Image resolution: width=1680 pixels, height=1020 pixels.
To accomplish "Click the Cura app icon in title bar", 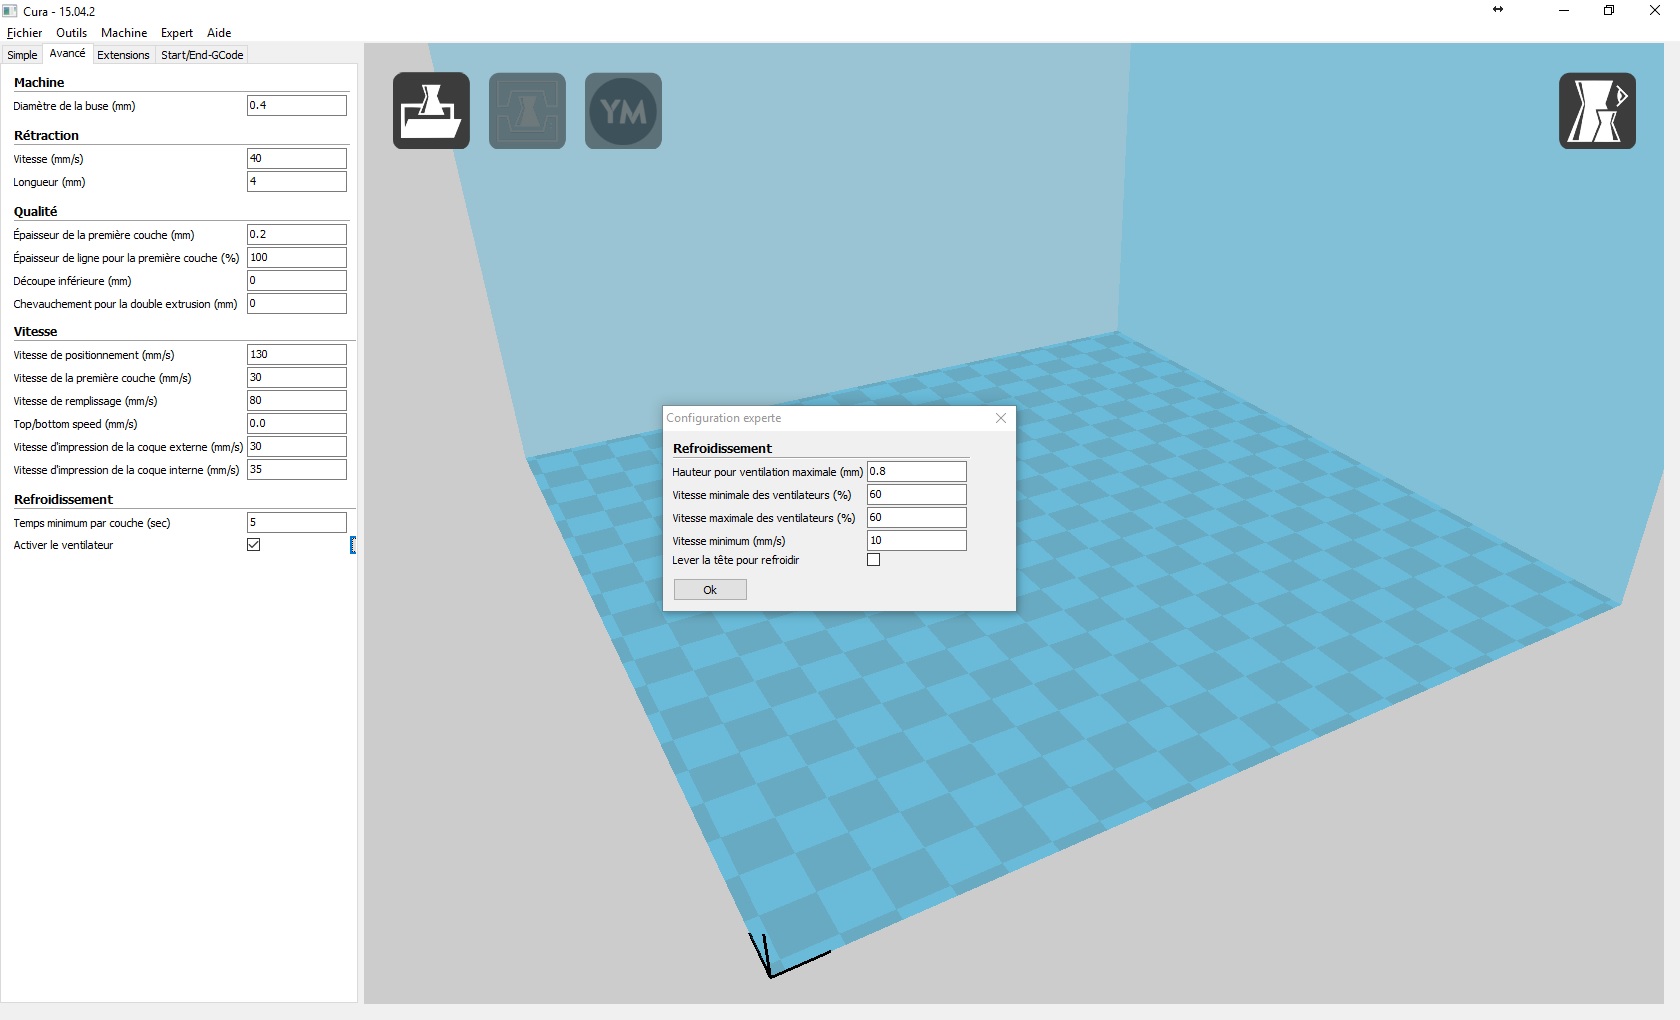I will click(x=10, y=11).
